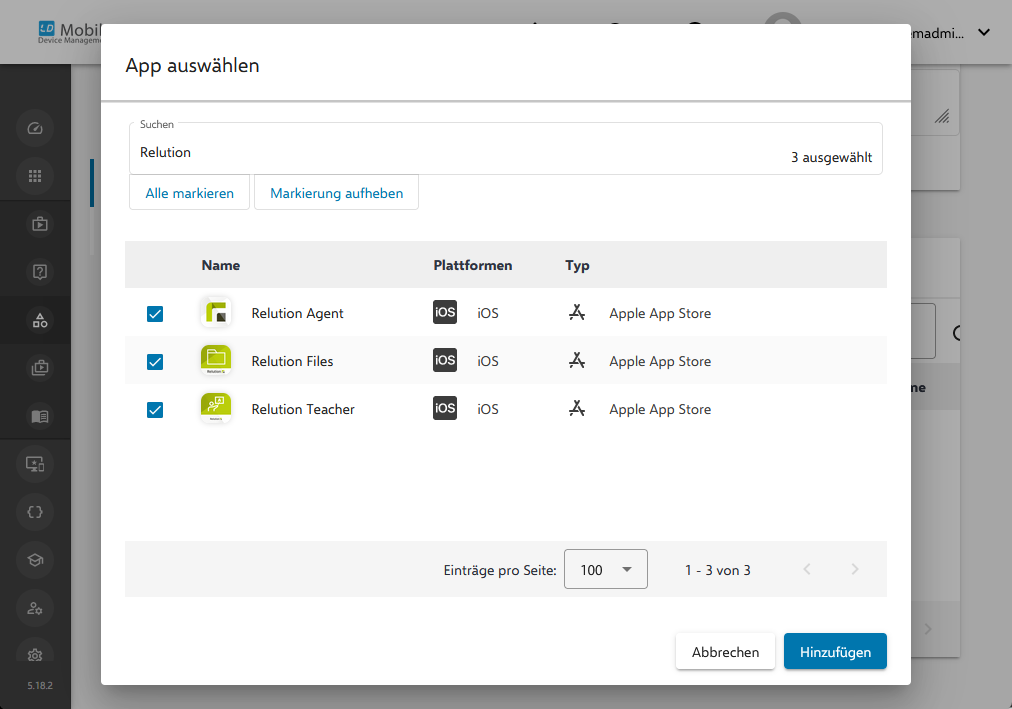Open the media library stack sidebar icon

tap(39, 368)
